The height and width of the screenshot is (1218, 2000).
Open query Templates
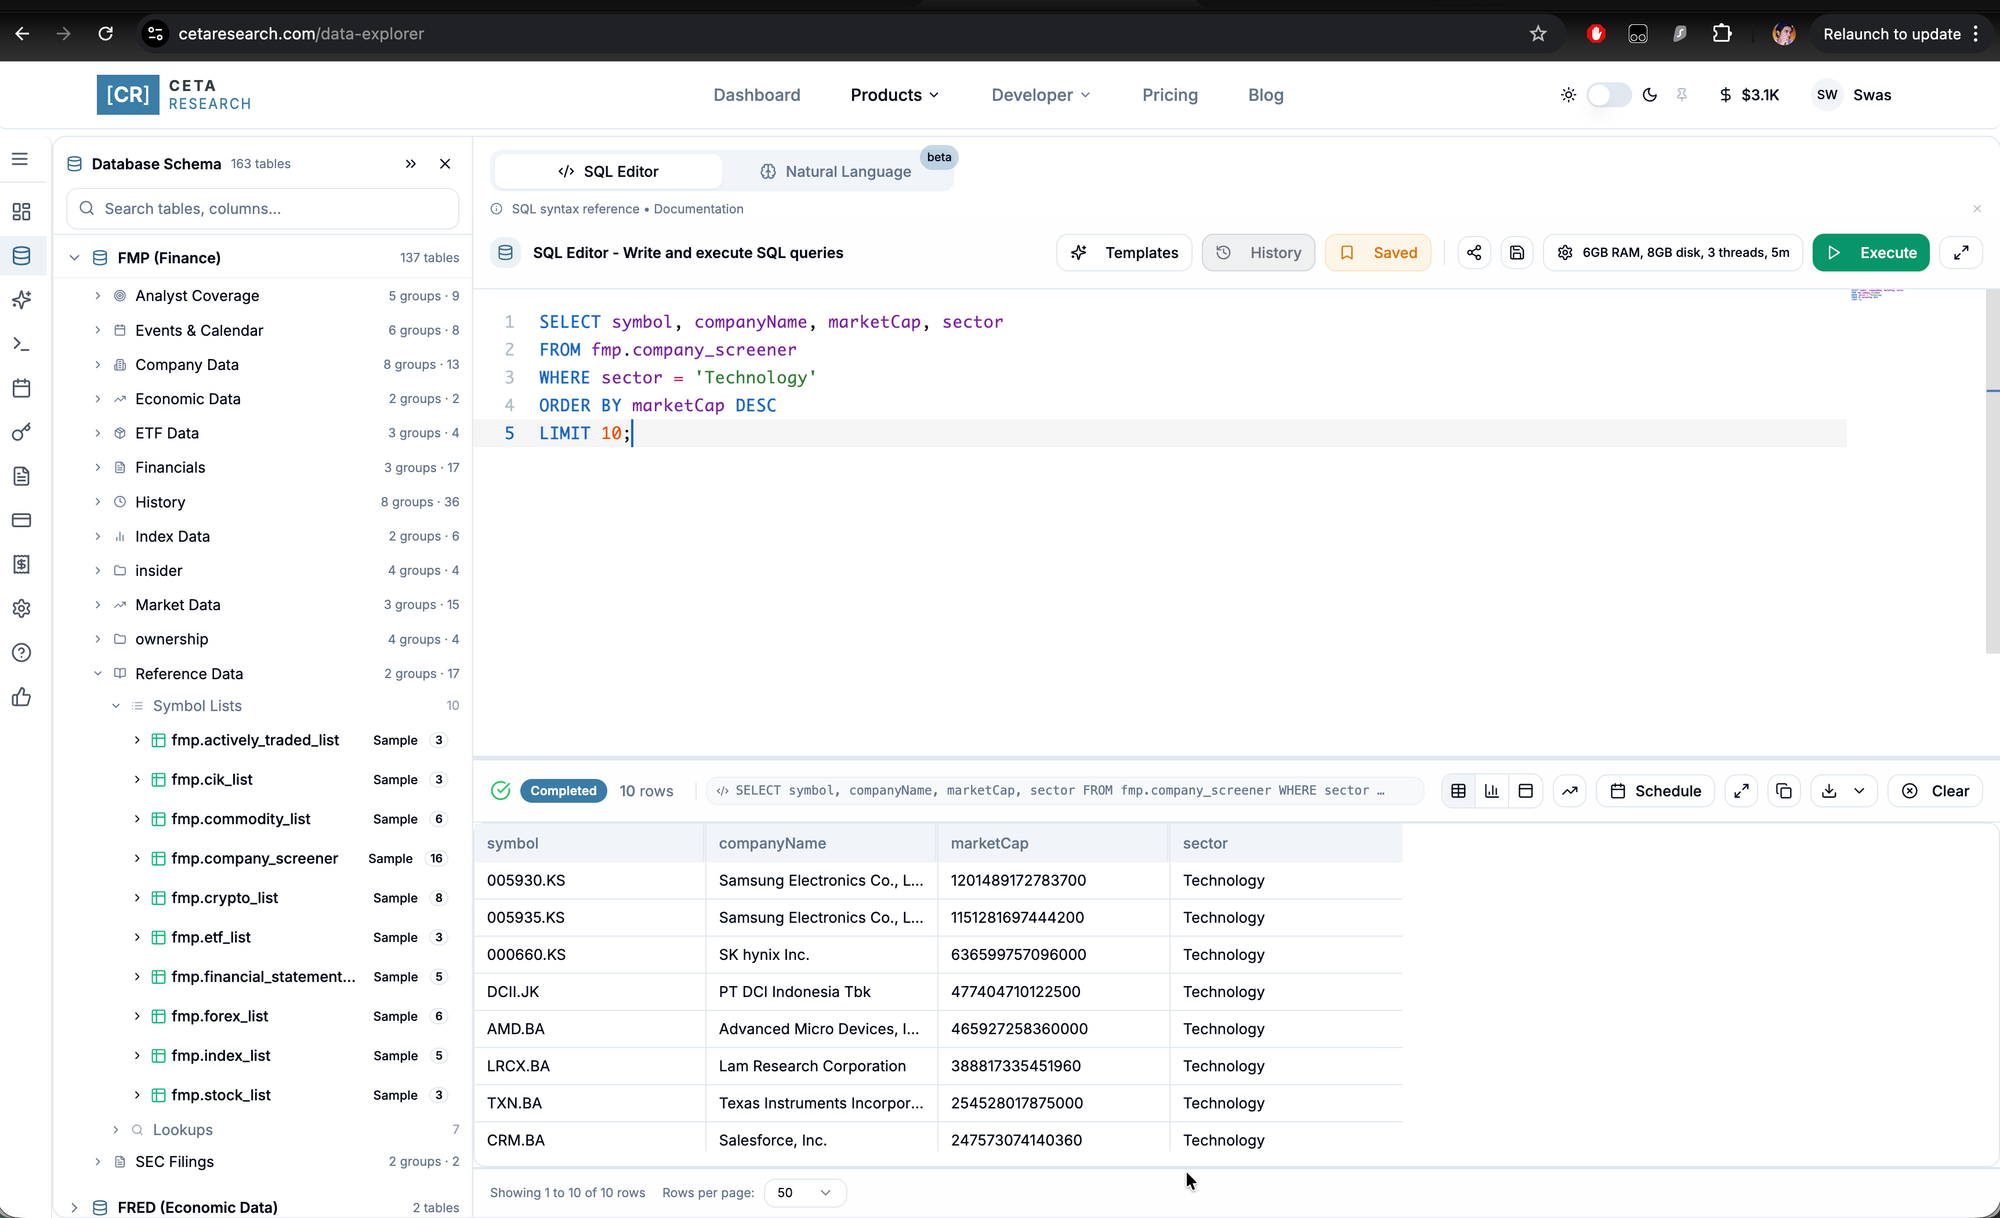point(1124,253)
